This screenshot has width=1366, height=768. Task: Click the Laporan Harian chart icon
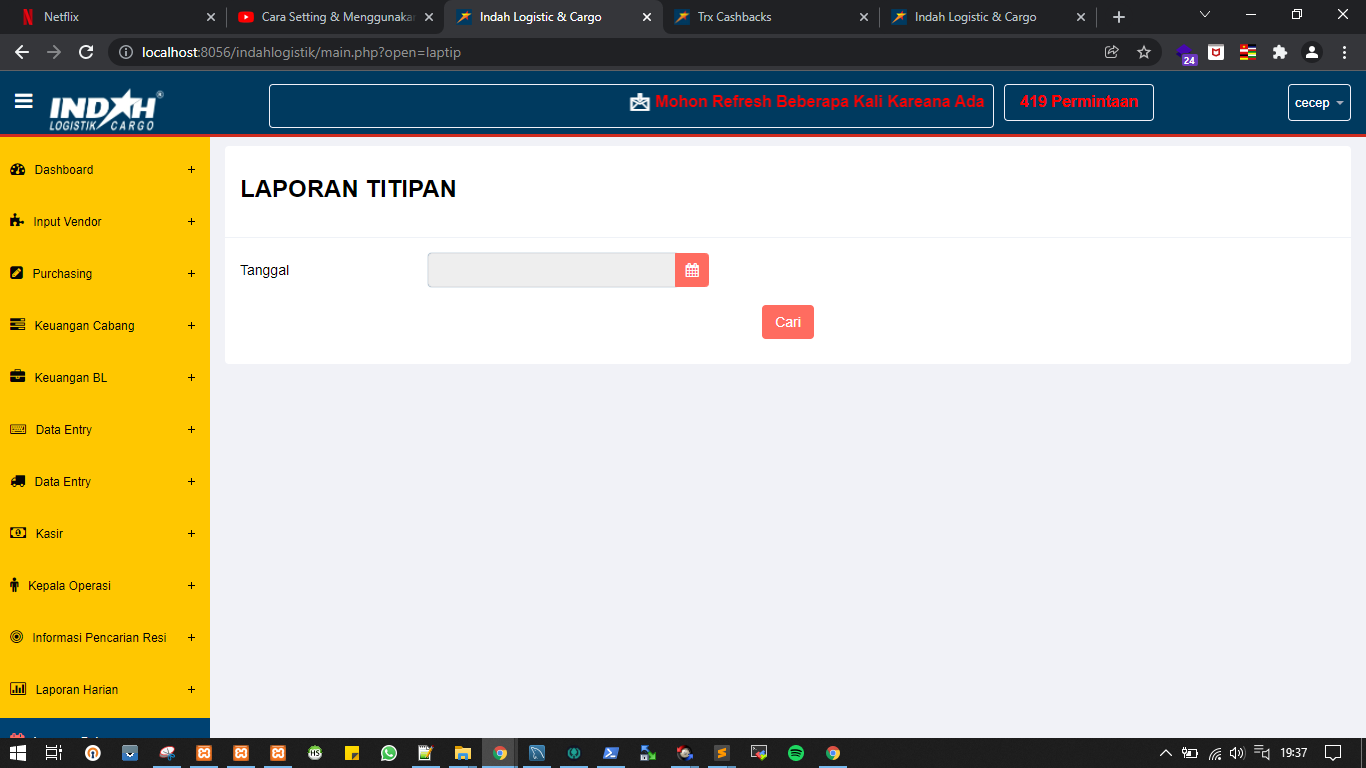point(17,689)
